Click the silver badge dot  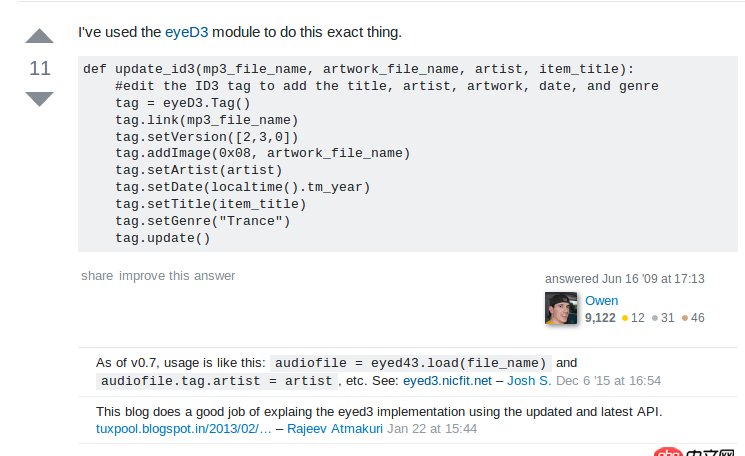click(x=655, y=318)
